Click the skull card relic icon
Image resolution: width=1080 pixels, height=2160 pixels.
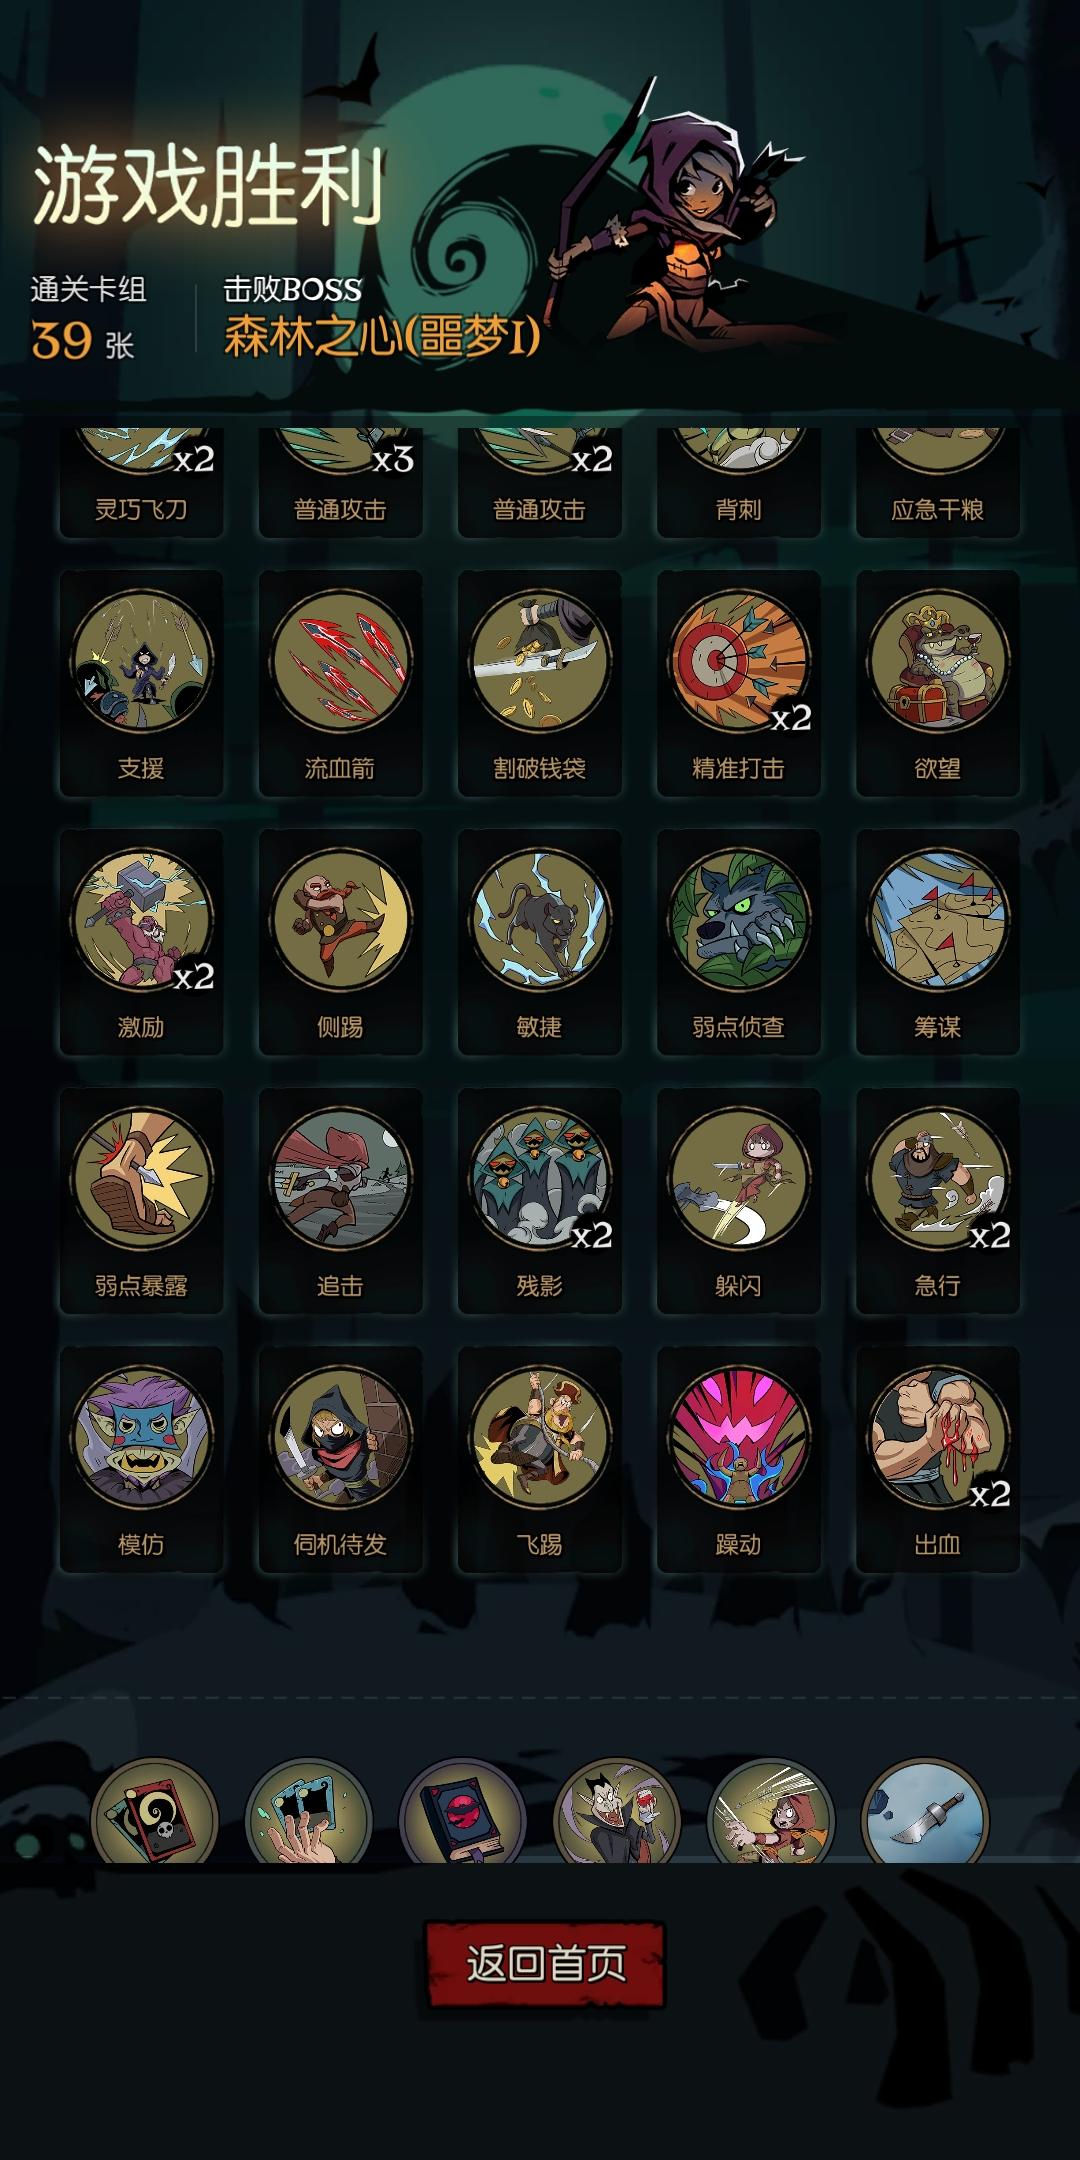154,1812
